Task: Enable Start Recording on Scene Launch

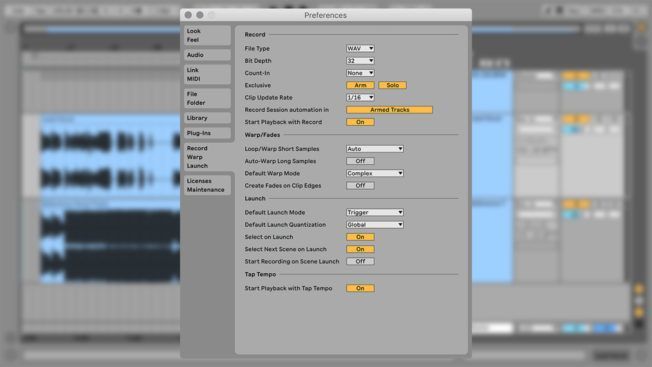Action: pos(360,261)
